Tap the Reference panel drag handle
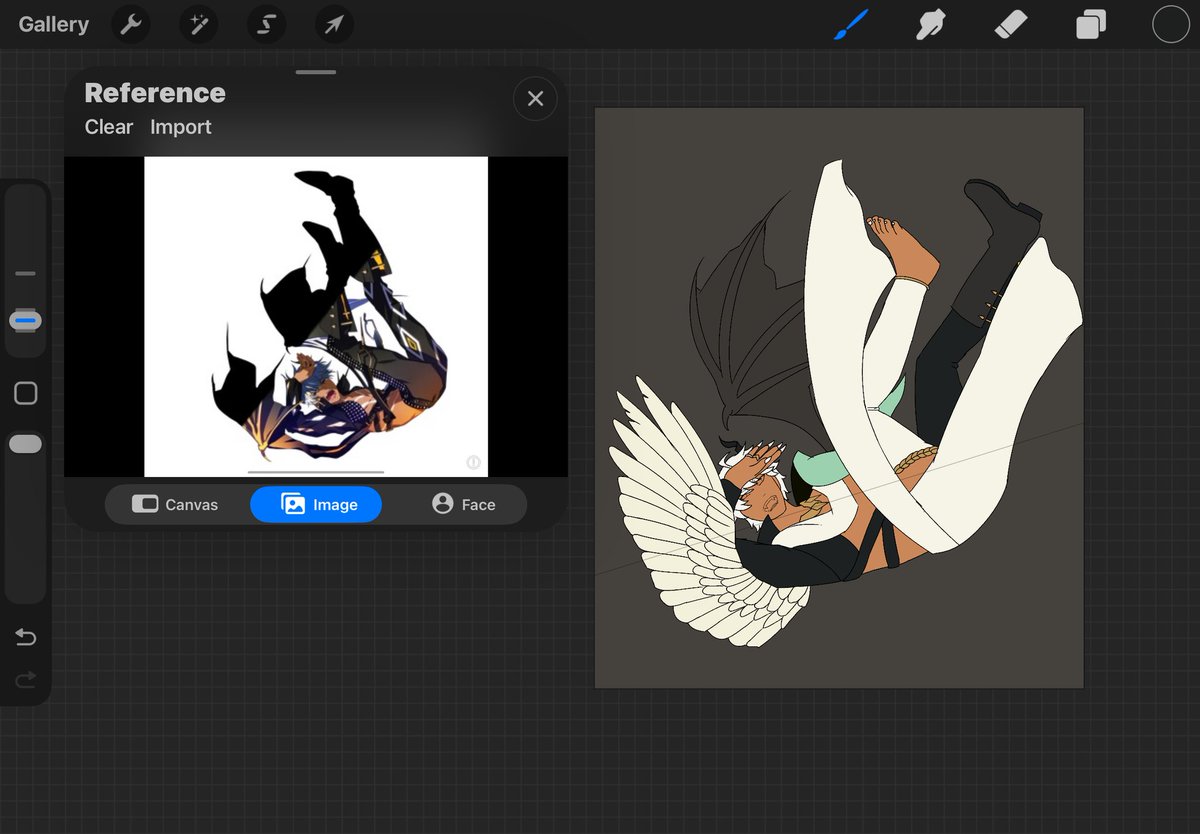This screenshot has height=834, width=1200. point(316,72)
